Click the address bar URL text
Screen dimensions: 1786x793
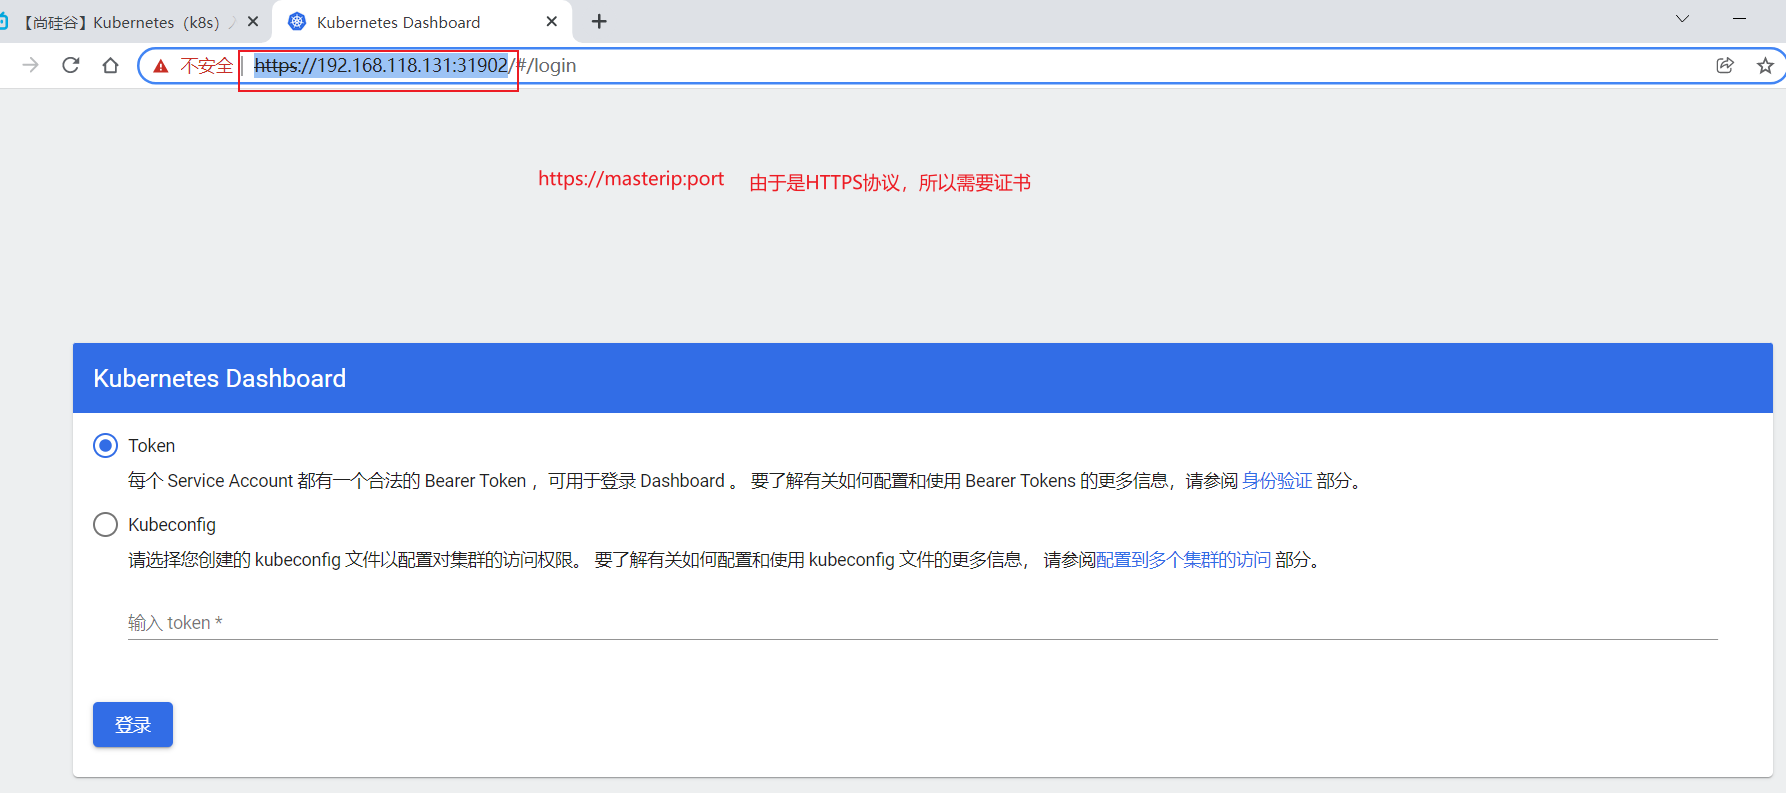pos(415,65)
